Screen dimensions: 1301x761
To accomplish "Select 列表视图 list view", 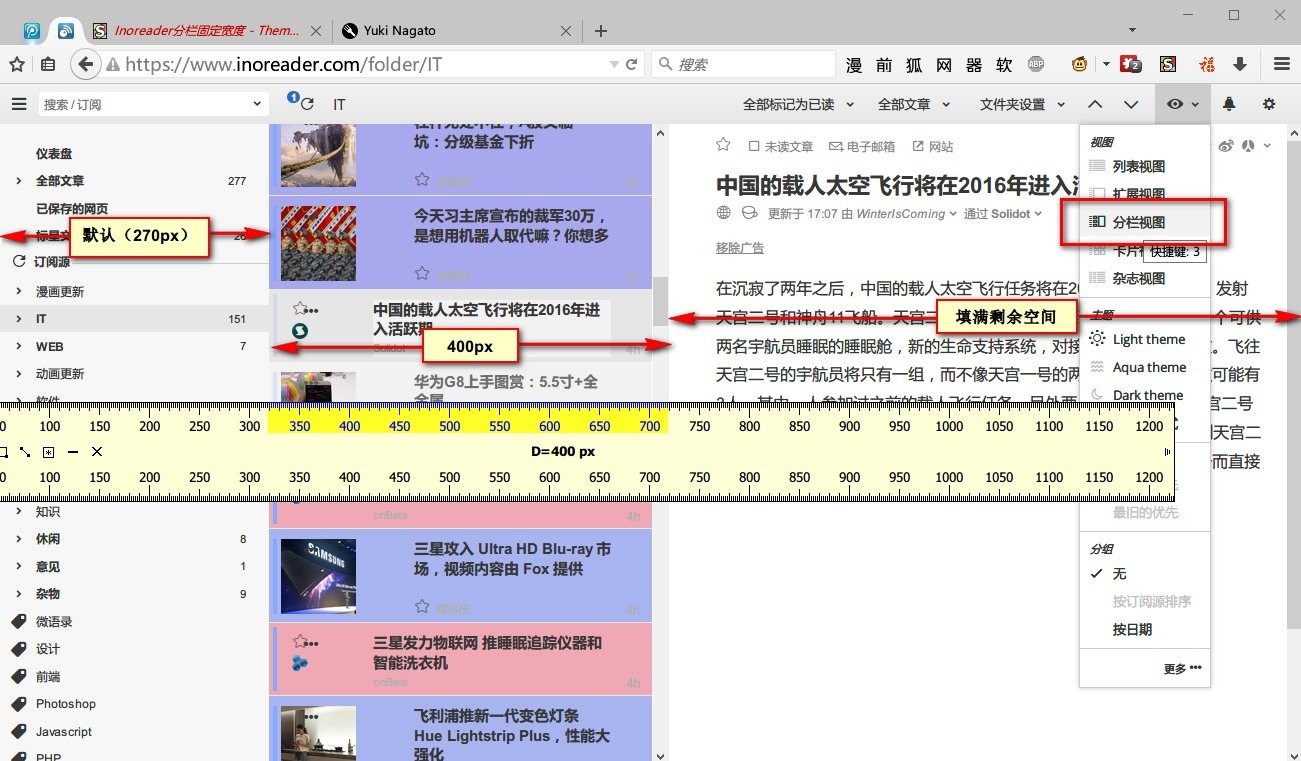I will click(1138, 167).
